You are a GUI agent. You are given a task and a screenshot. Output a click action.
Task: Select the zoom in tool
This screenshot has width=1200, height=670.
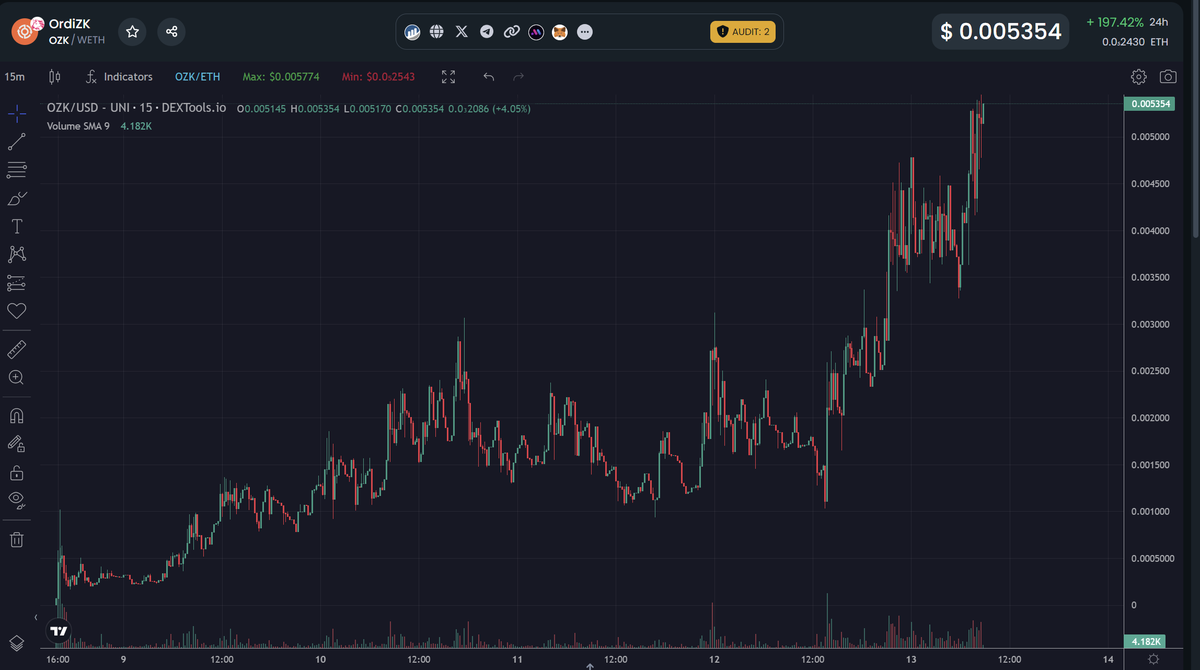[17, 377]
